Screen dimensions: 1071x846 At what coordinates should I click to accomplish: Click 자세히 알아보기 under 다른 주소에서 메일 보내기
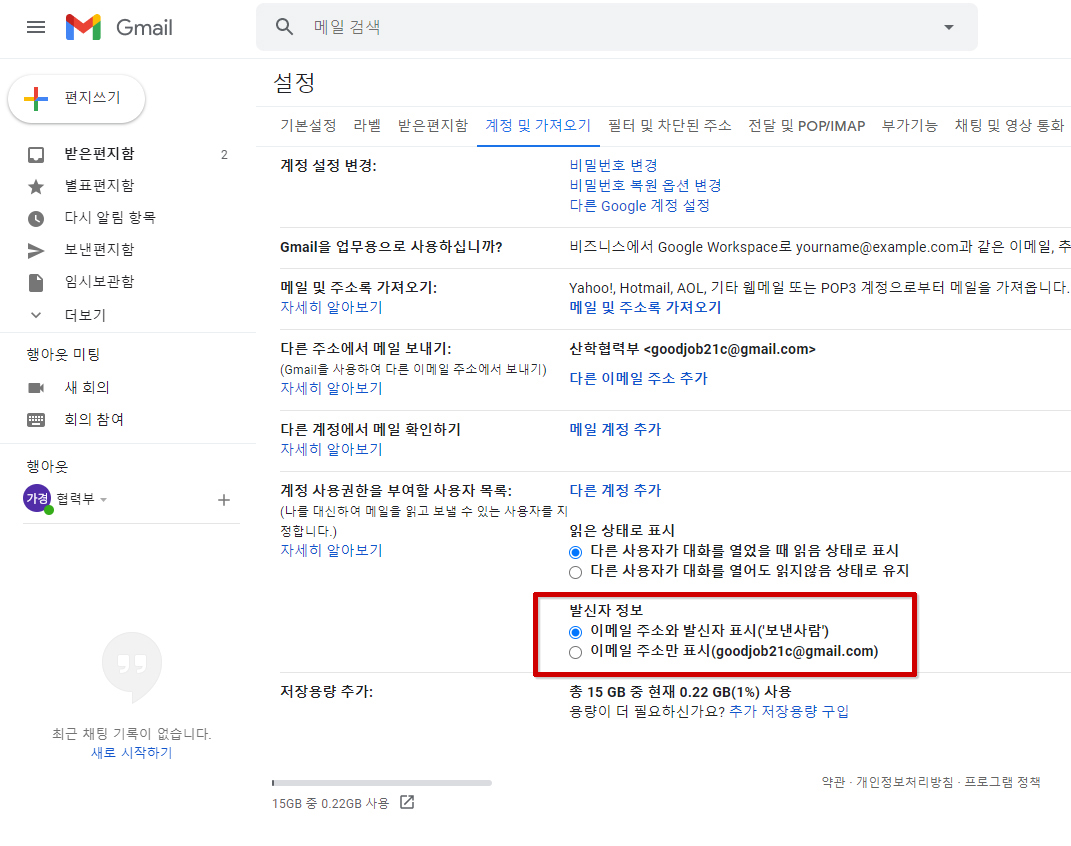tap(331, 388)
